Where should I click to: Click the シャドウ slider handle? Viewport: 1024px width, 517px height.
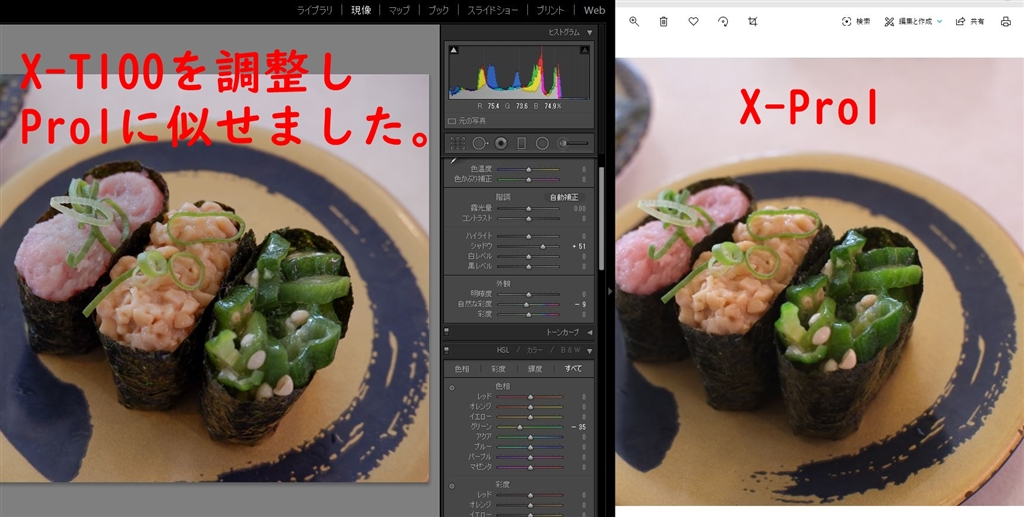coord(543,246)
